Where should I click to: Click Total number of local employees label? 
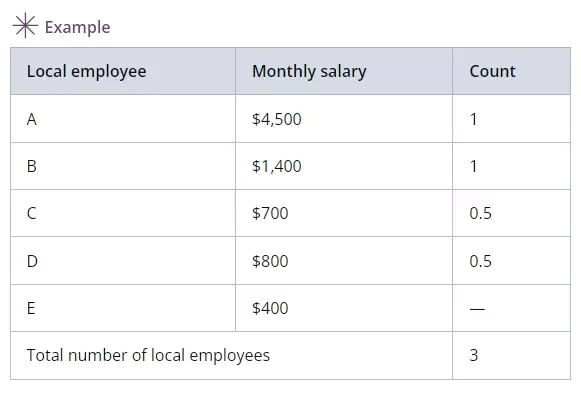pos(148,355)
